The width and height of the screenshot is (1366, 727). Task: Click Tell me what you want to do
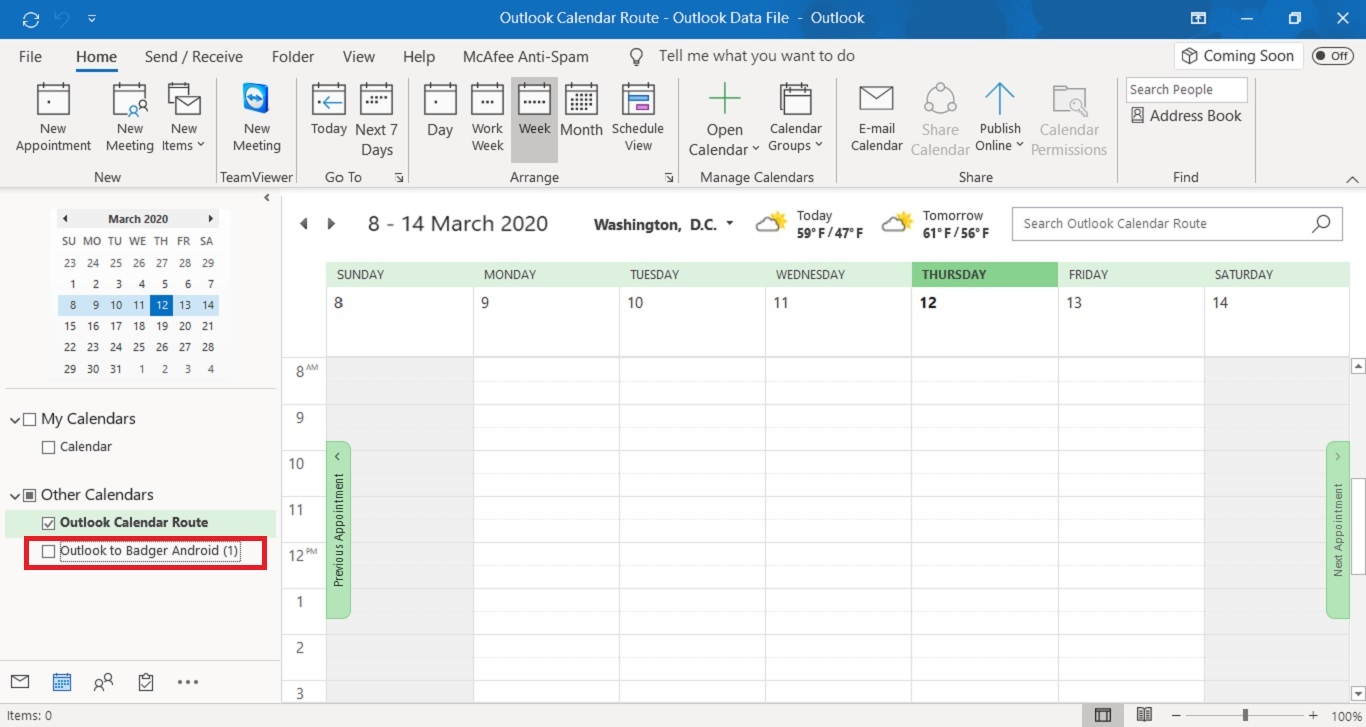742,56
